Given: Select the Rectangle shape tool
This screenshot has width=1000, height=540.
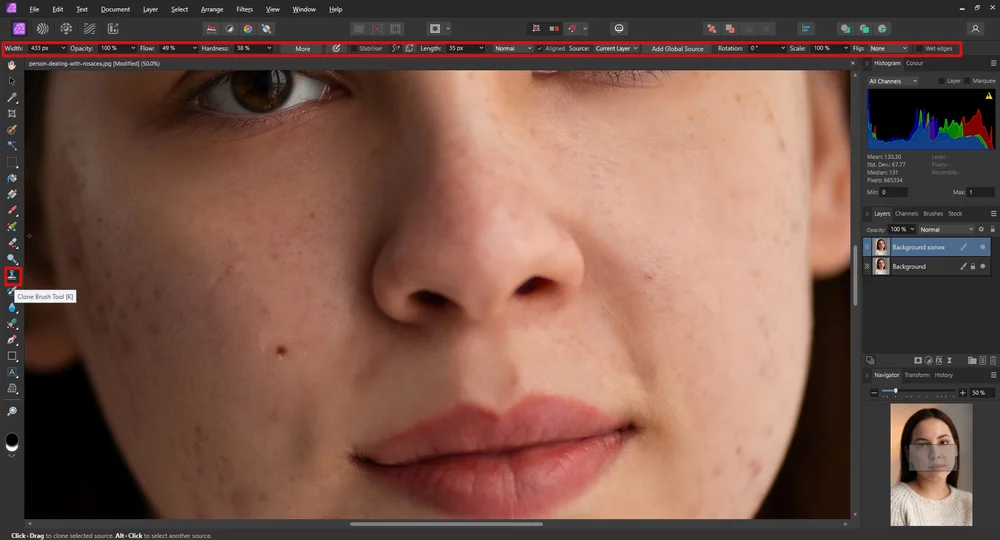Looking at the screenshot, I should point(12,356).
